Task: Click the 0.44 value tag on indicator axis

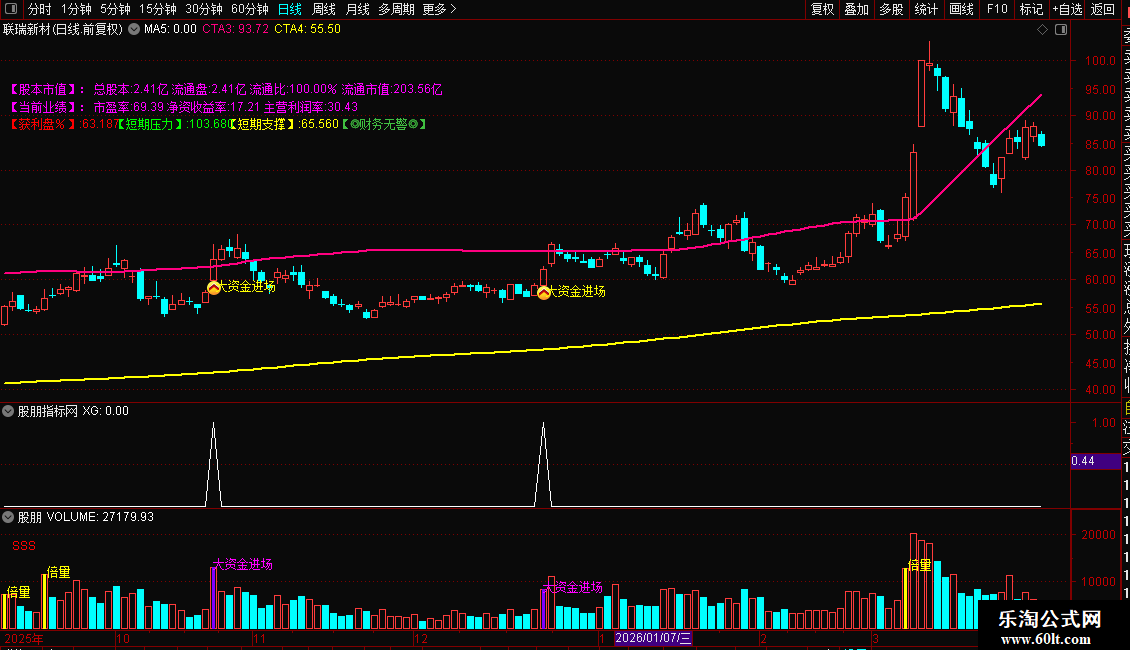Action: click(1094, 461)
